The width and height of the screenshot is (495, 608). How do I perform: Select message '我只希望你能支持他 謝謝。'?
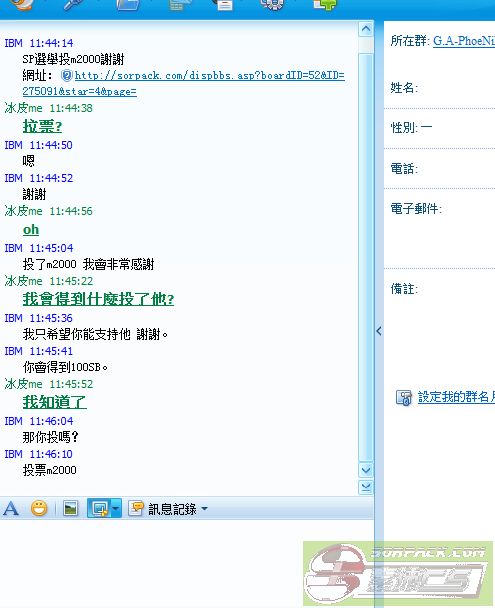tap(95, 334)
